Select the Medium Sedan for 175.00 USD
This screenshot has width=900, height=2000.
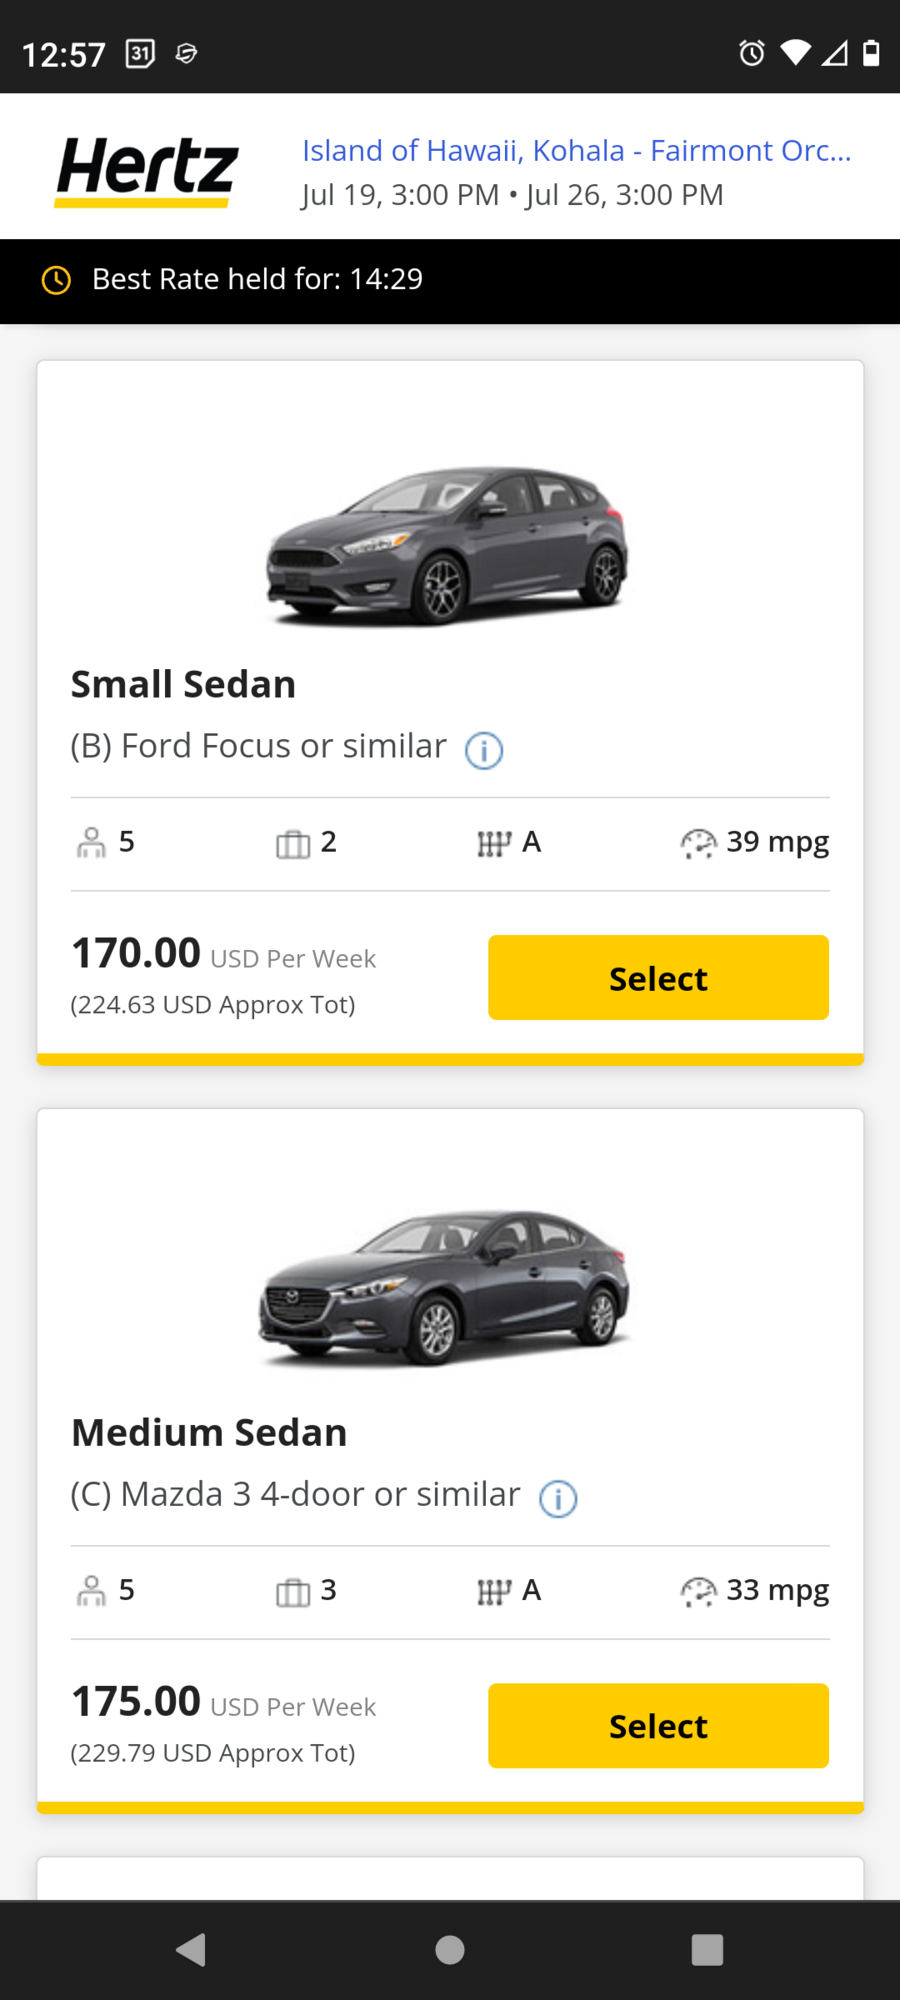658,1726
